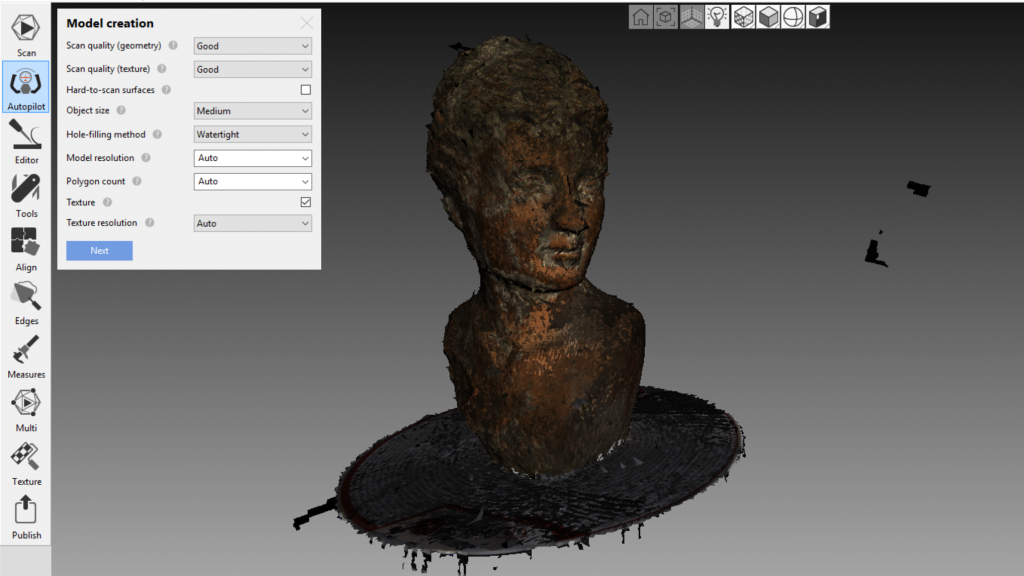
Task: Toggle the 3D grid display icon
Action: [x=691, y=17]
